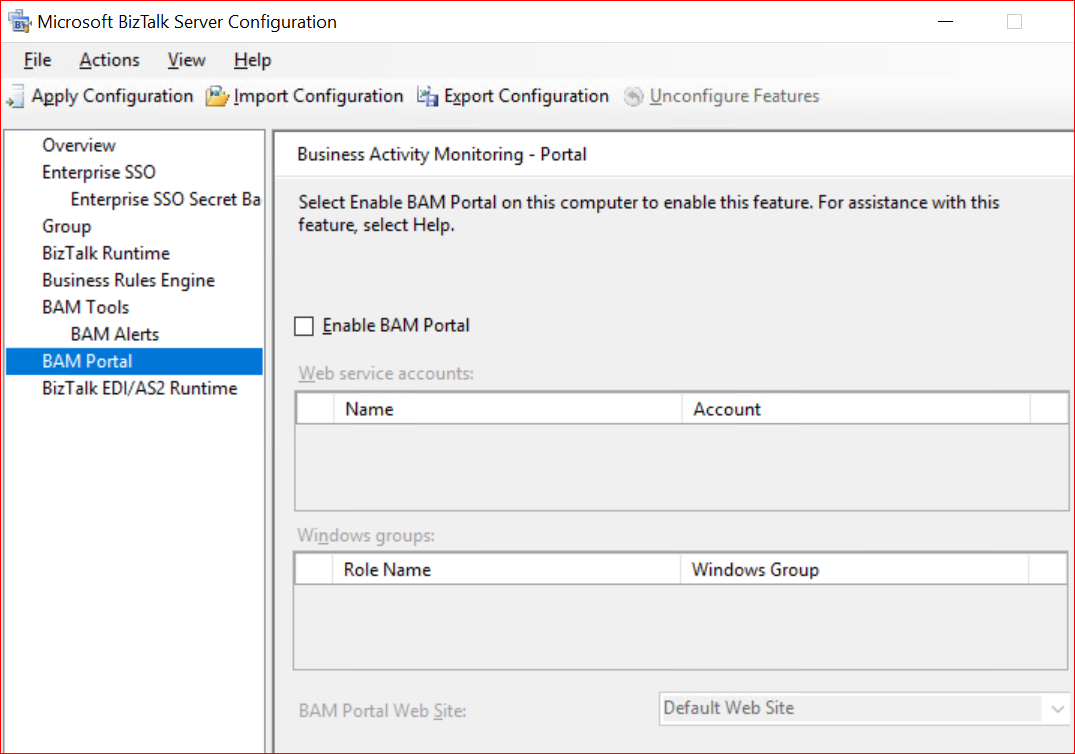Enable the BAM Portal checkbox
1075x754 pixels.
click(x=305, y=326)
